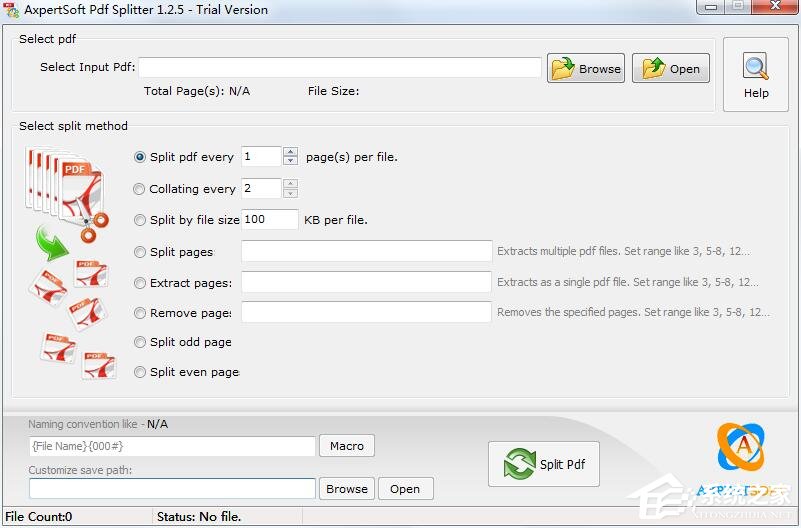Click Open button for save path

[406, 489]
